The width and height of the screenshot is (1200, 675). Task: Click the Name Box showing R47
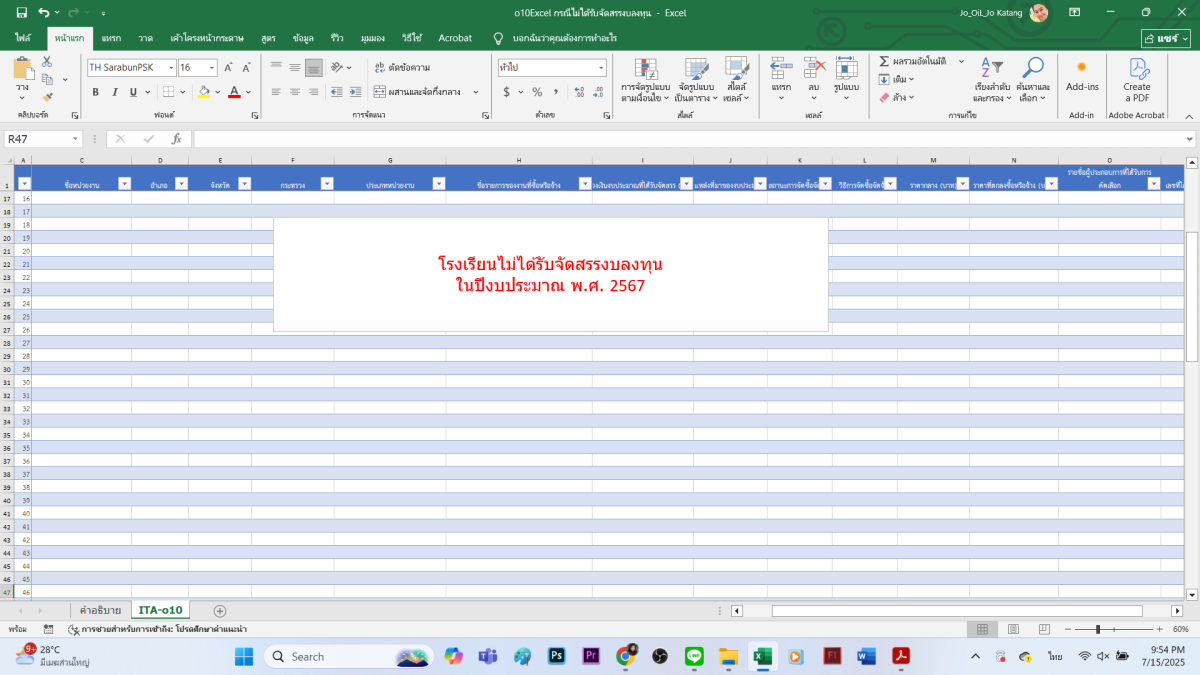pyautogui.click(x=38, y=139)
